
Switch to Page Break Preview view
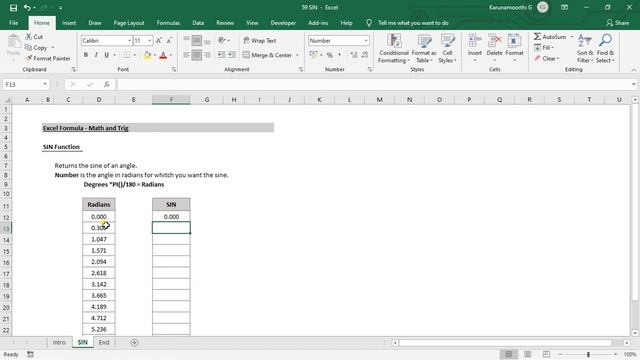[547, 354]
